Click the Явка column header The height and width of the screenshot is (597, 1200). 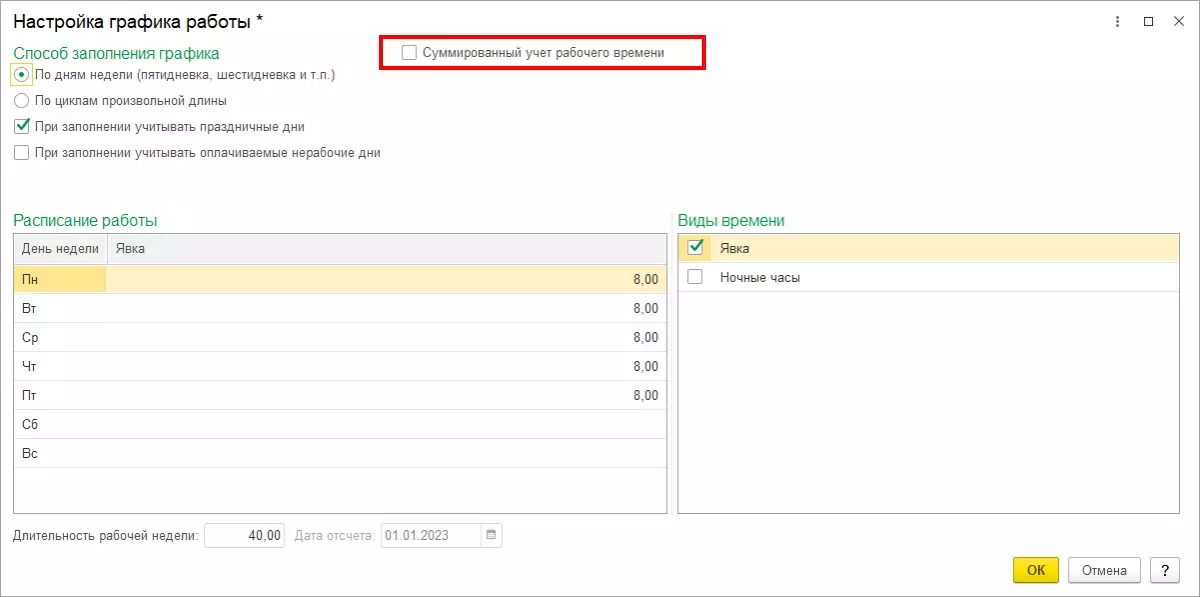pyautogui.click(x=385, y=248)
